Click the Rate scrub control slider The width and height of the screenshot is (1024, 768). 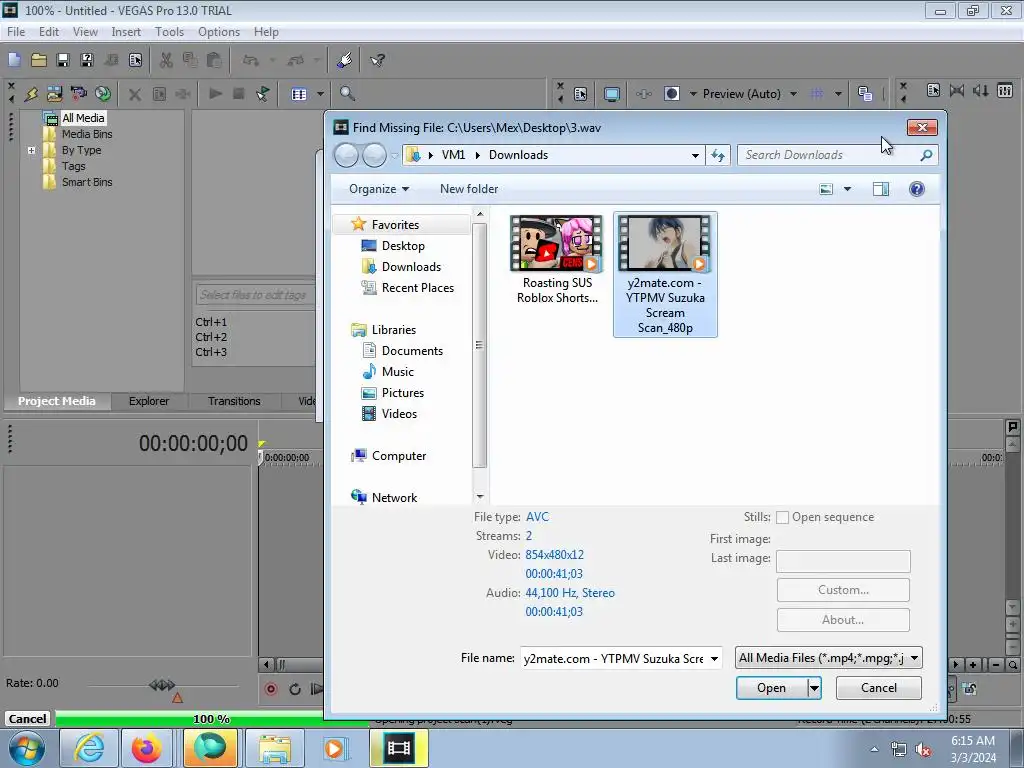(162, 685)
